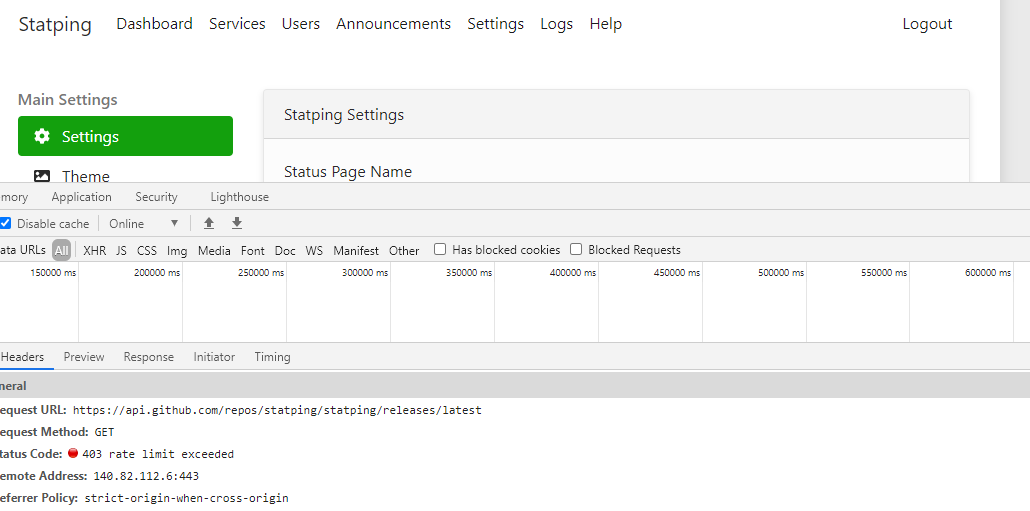The image size is (1030, 511).
Task: Switch to the Preview tab
Action: (84, 357)
